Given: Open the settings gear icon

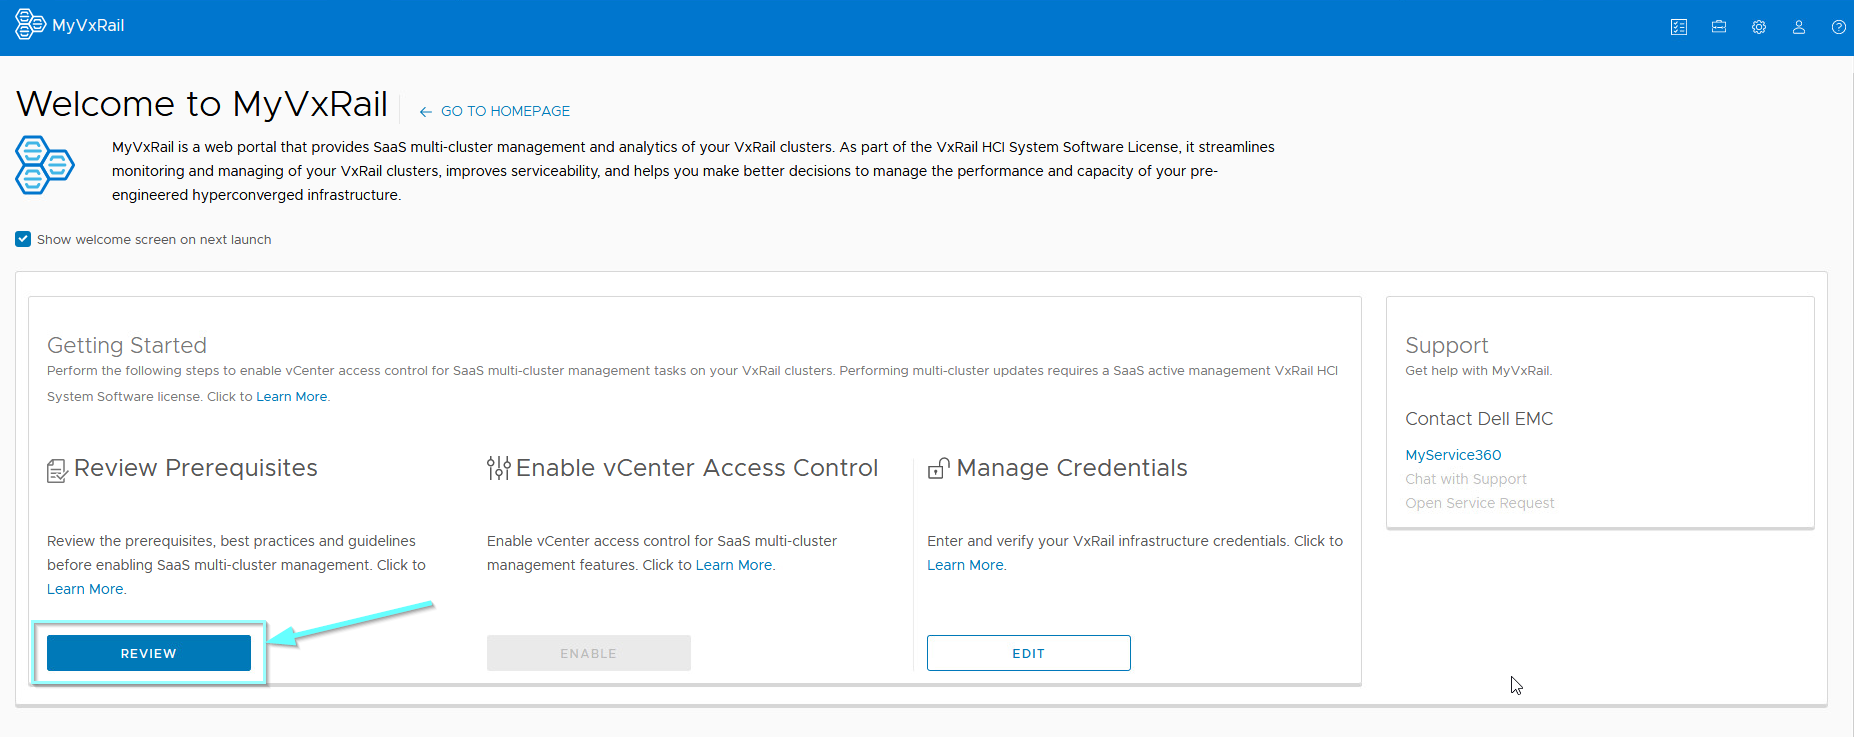Looking at the screenshot, I should (1759, 27).
